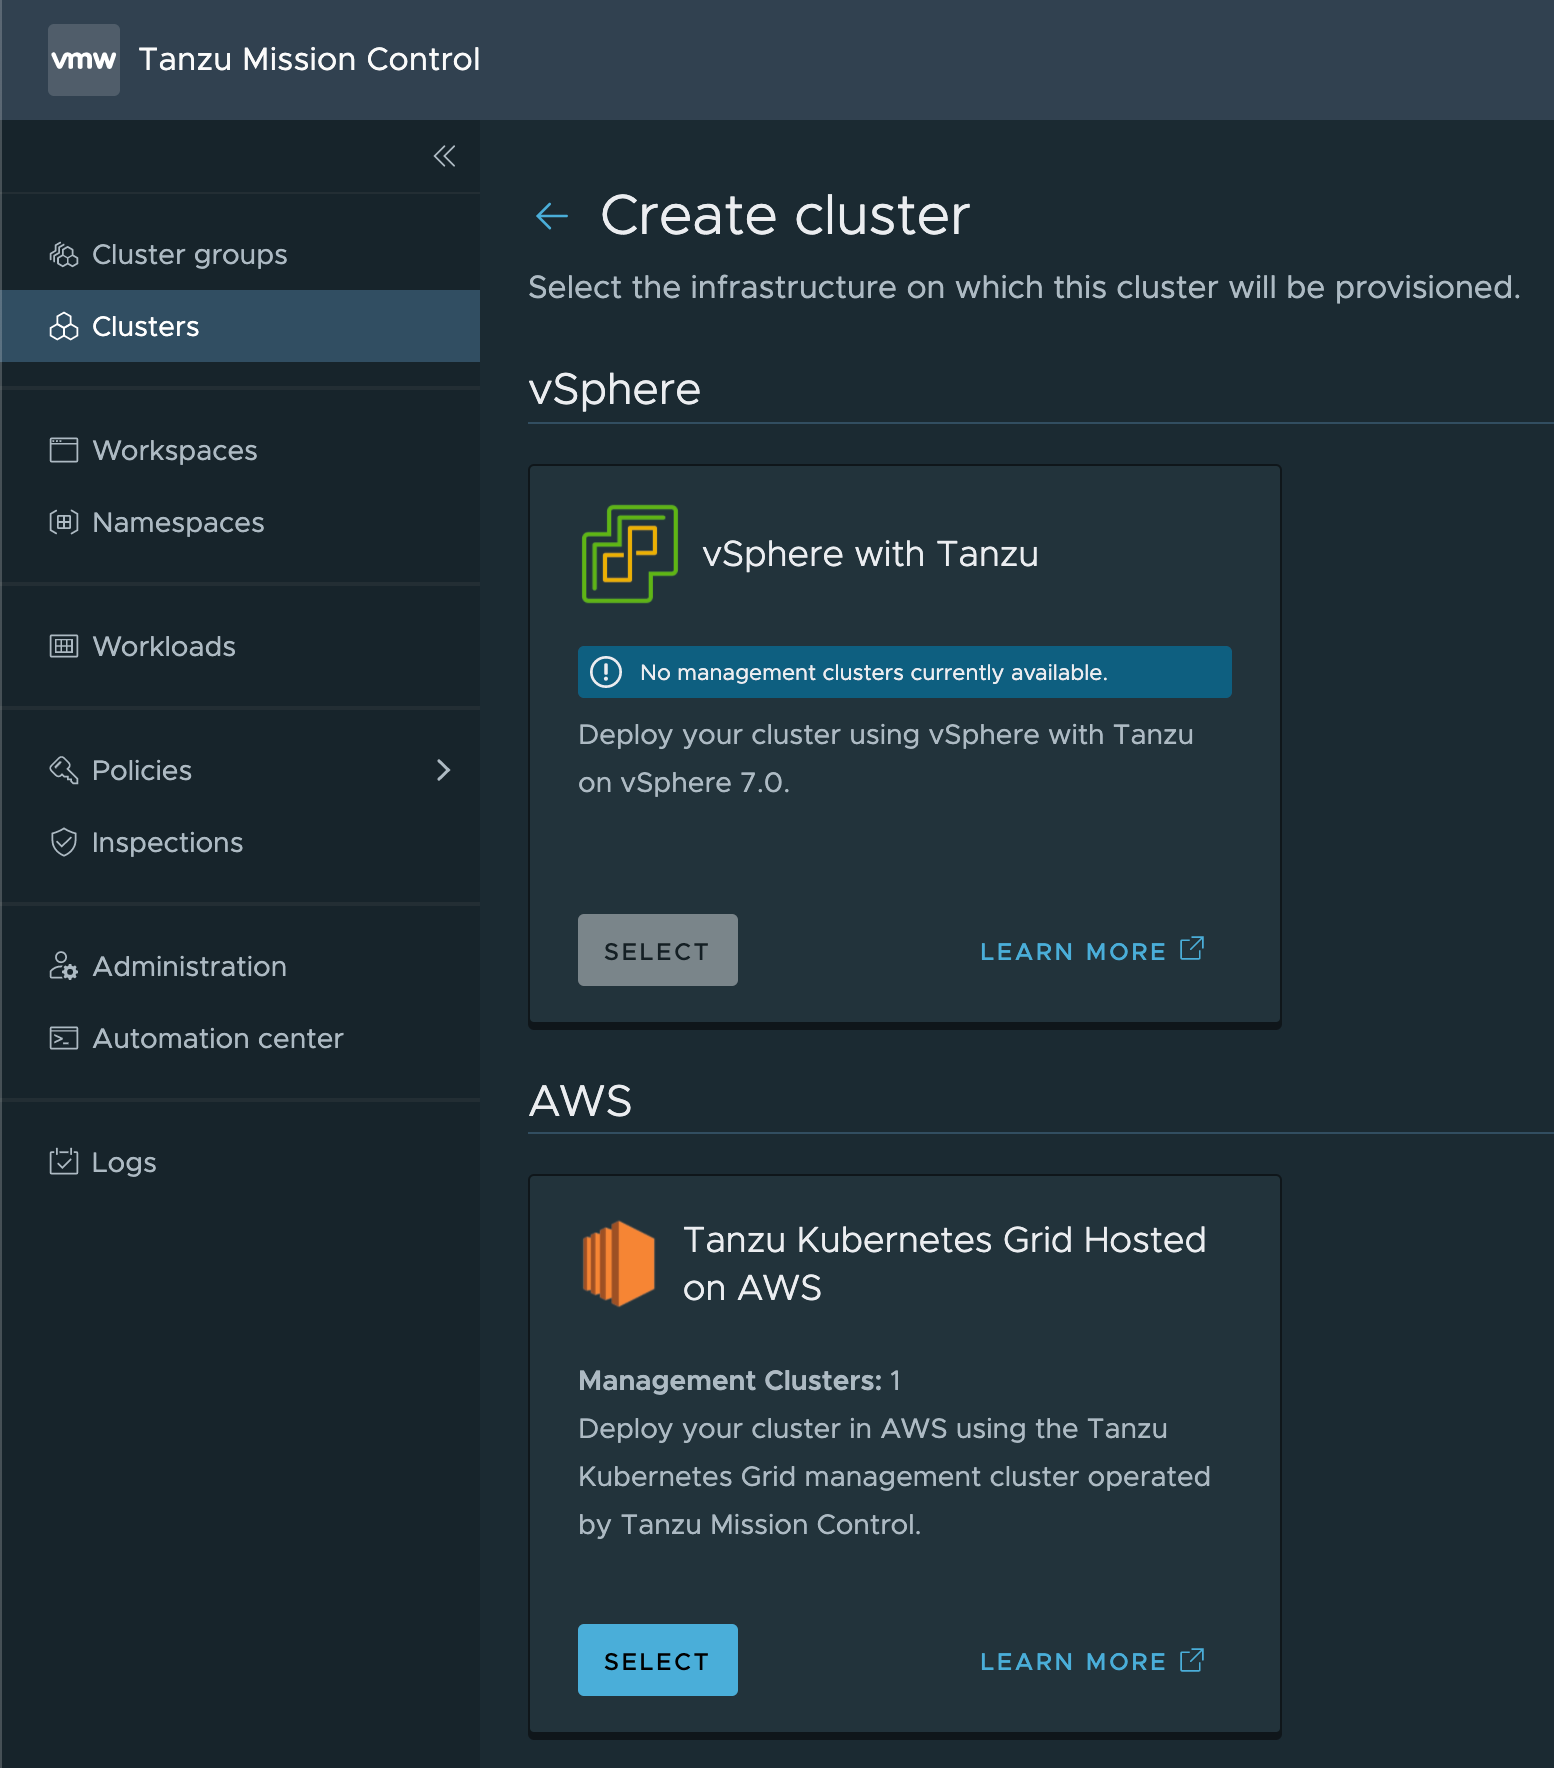Click 'Tanzu Kubernetes Grid Hosted on AWS' title
The image size is (1554, 1768).
tap(944, 1264)
